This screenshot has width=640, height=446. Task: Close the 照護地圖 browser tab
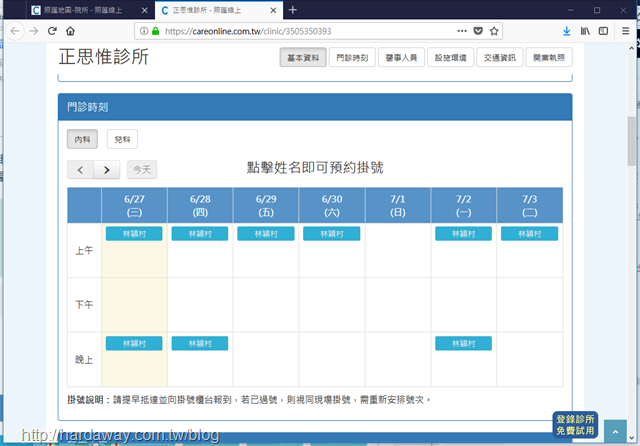144,10
